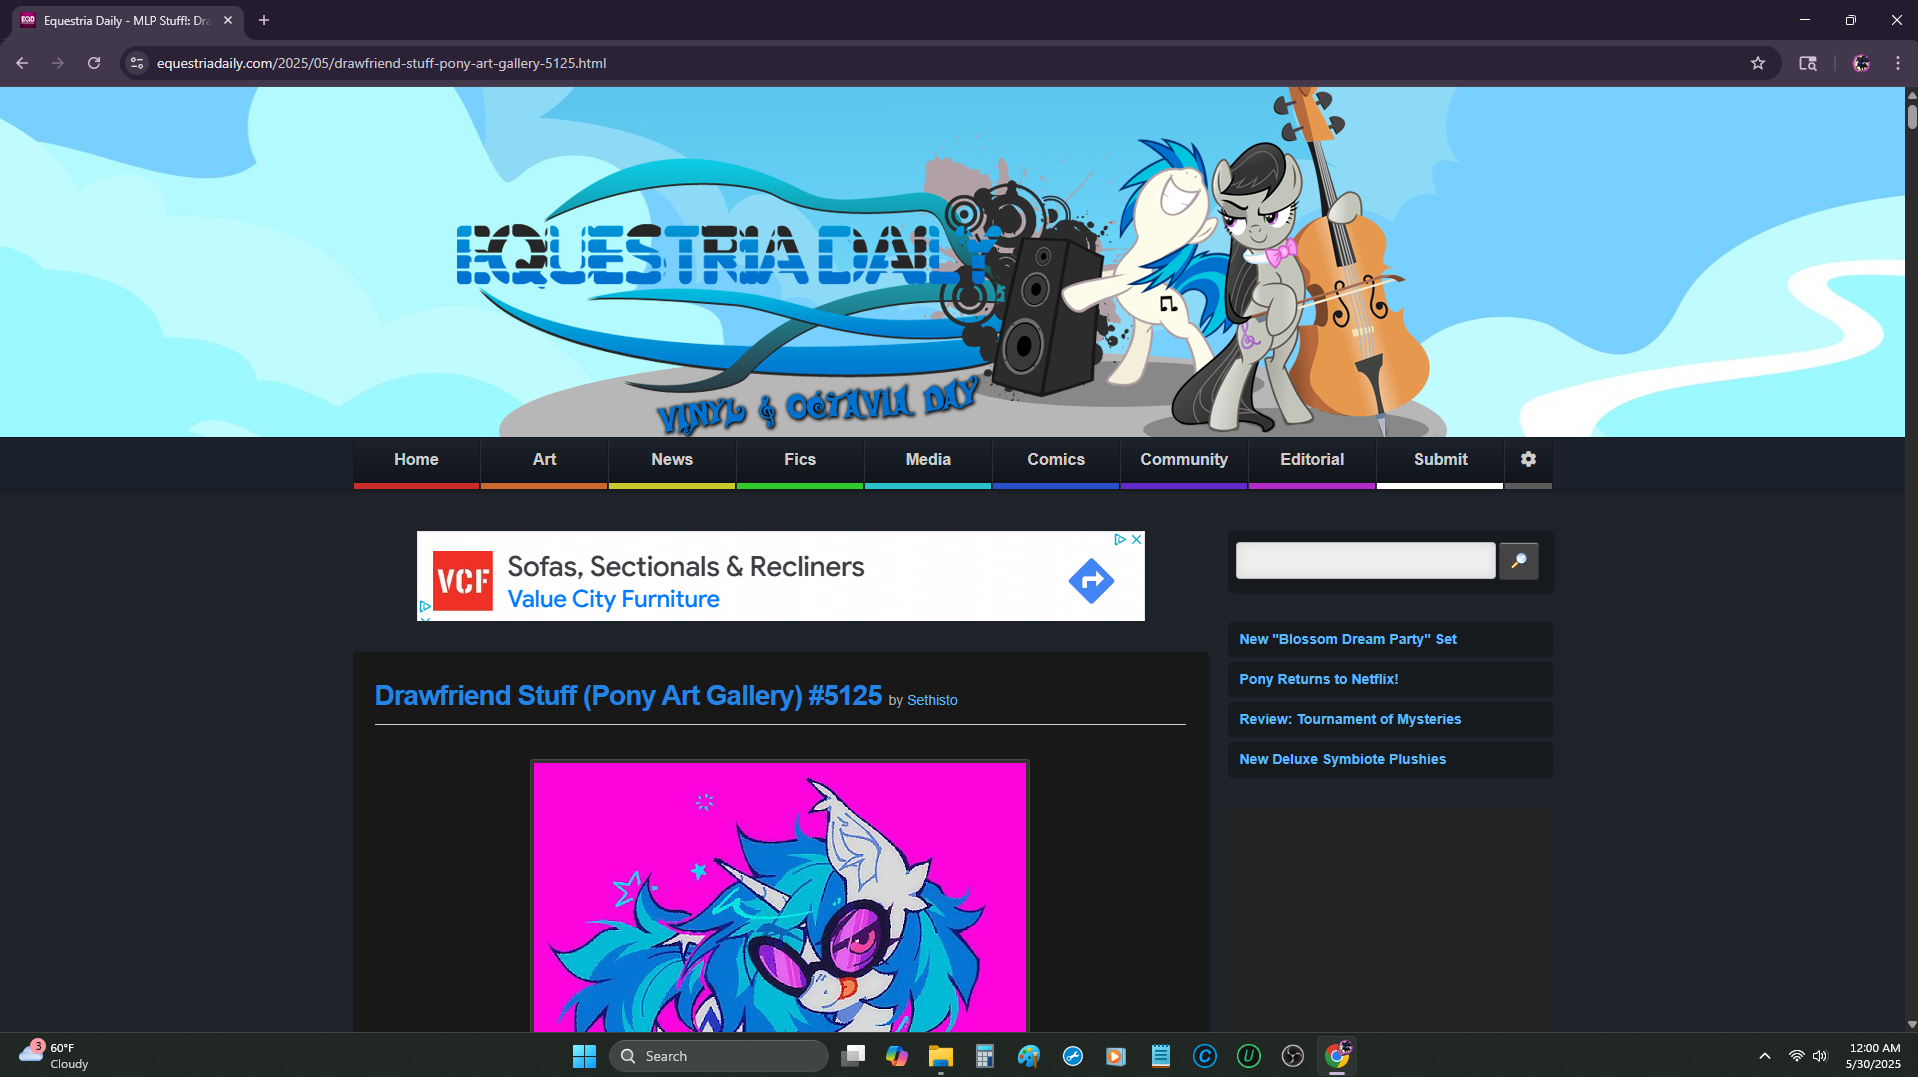
Task: Open author Sethisto's profile link
Action: coord(932,700)
